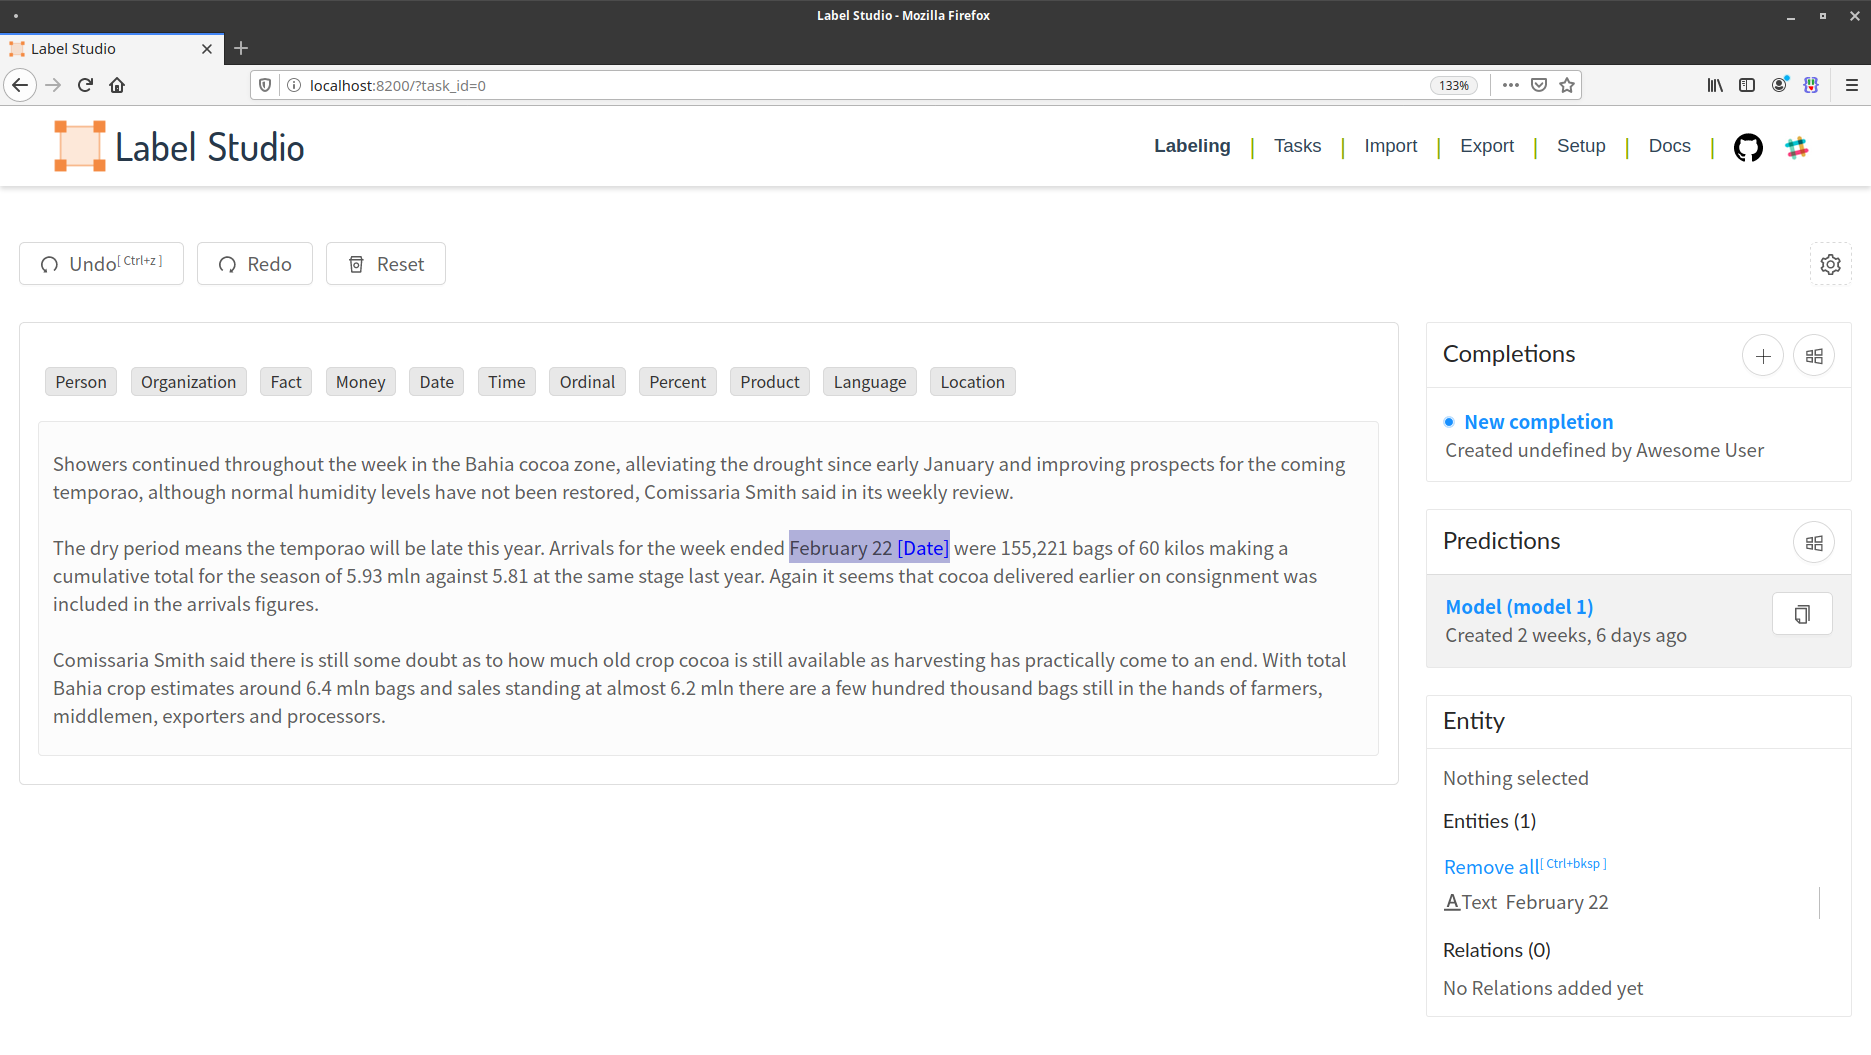Toggle predictions grid view icon
This screenshot has width=1871, height=1055.
point(1814,542)
